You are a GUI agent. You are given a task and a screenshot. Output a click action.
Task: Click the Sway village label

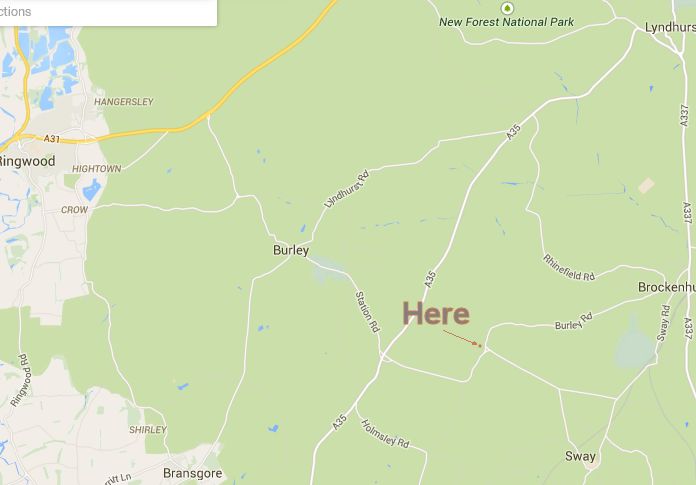pyautogui.click(x=580, y=456)
